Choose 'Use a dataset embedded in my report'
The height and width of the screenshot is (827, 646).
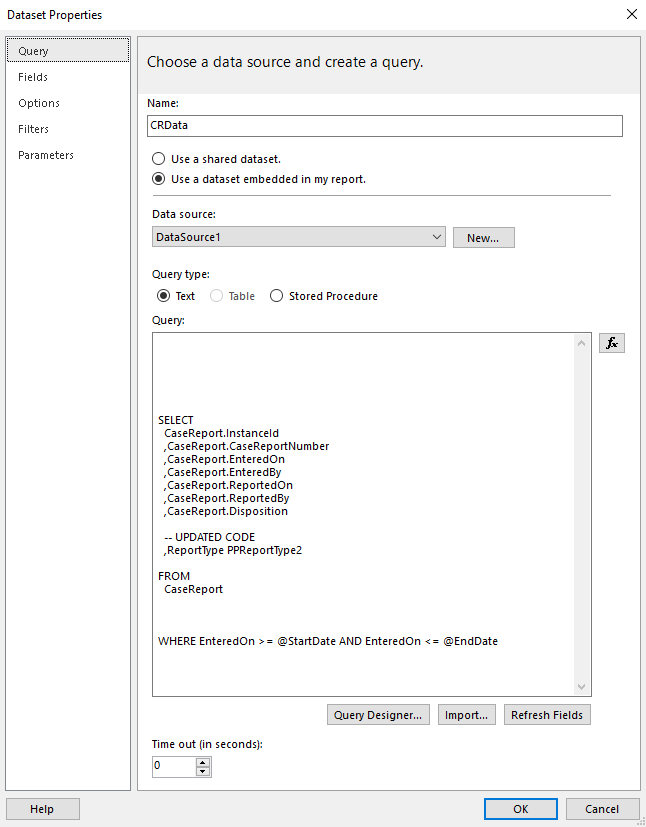click(159, 180)
